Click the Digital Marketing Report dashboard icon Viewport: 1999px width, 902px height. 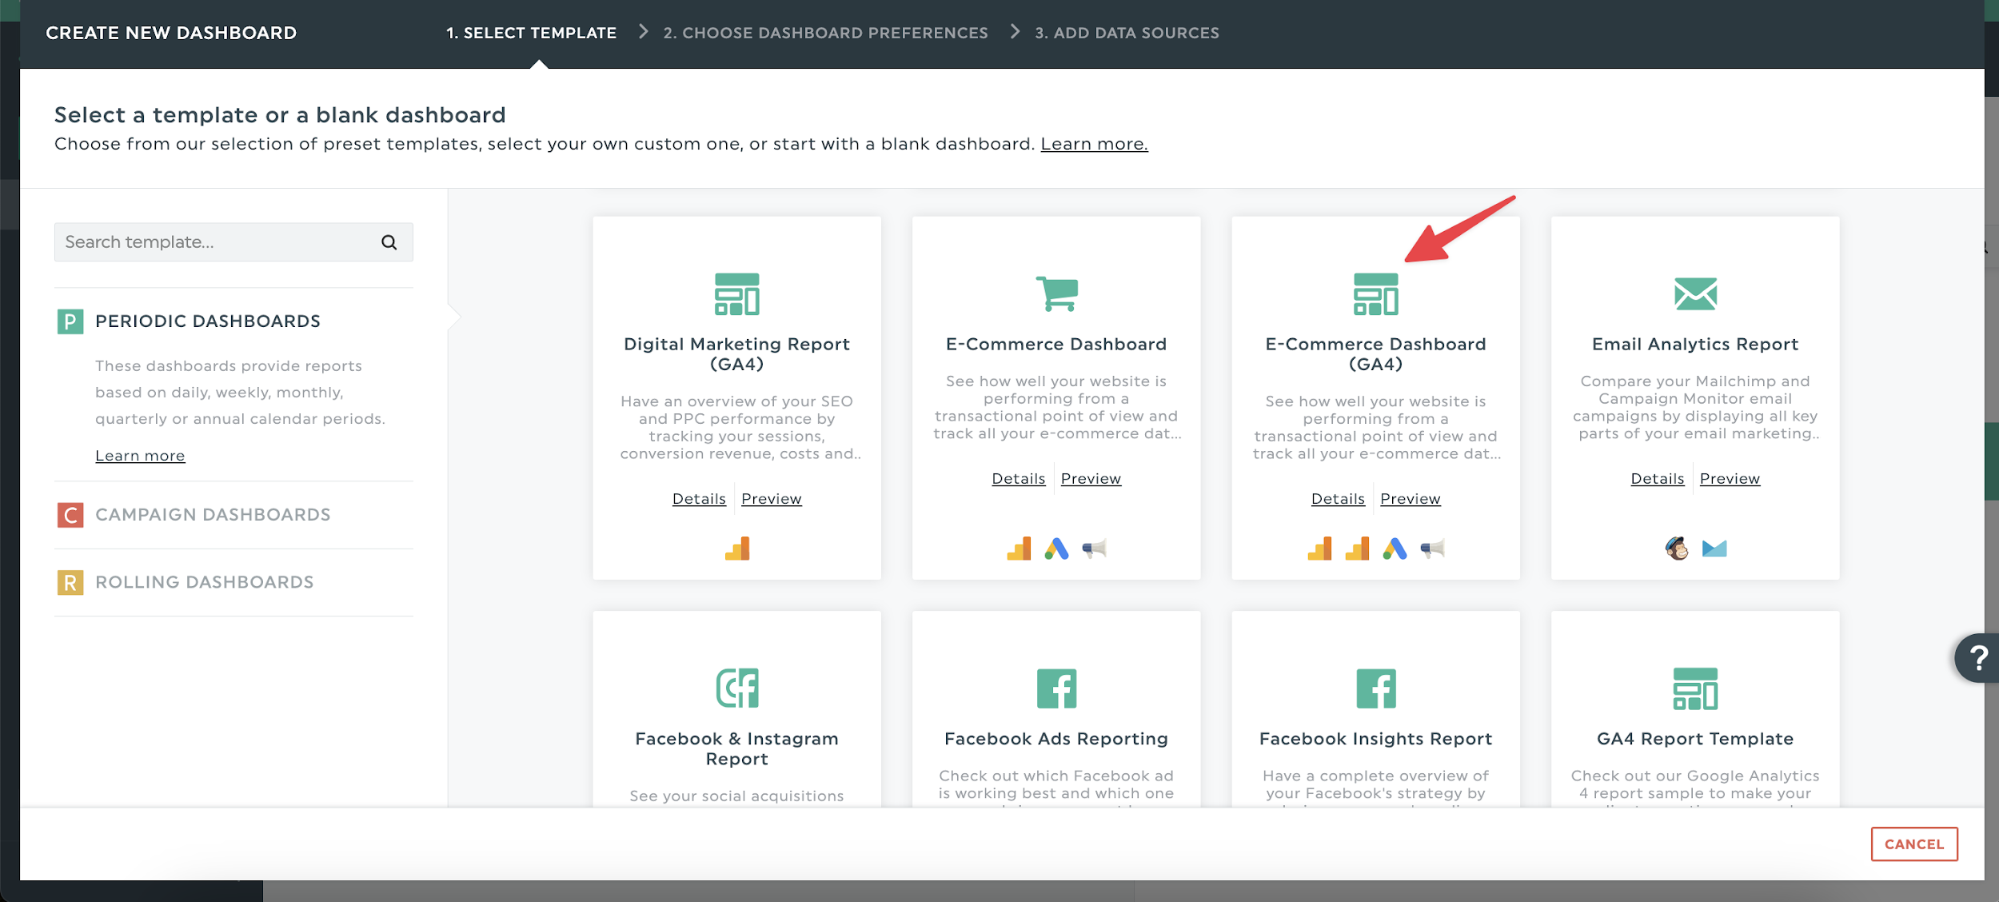pos(737,294)
